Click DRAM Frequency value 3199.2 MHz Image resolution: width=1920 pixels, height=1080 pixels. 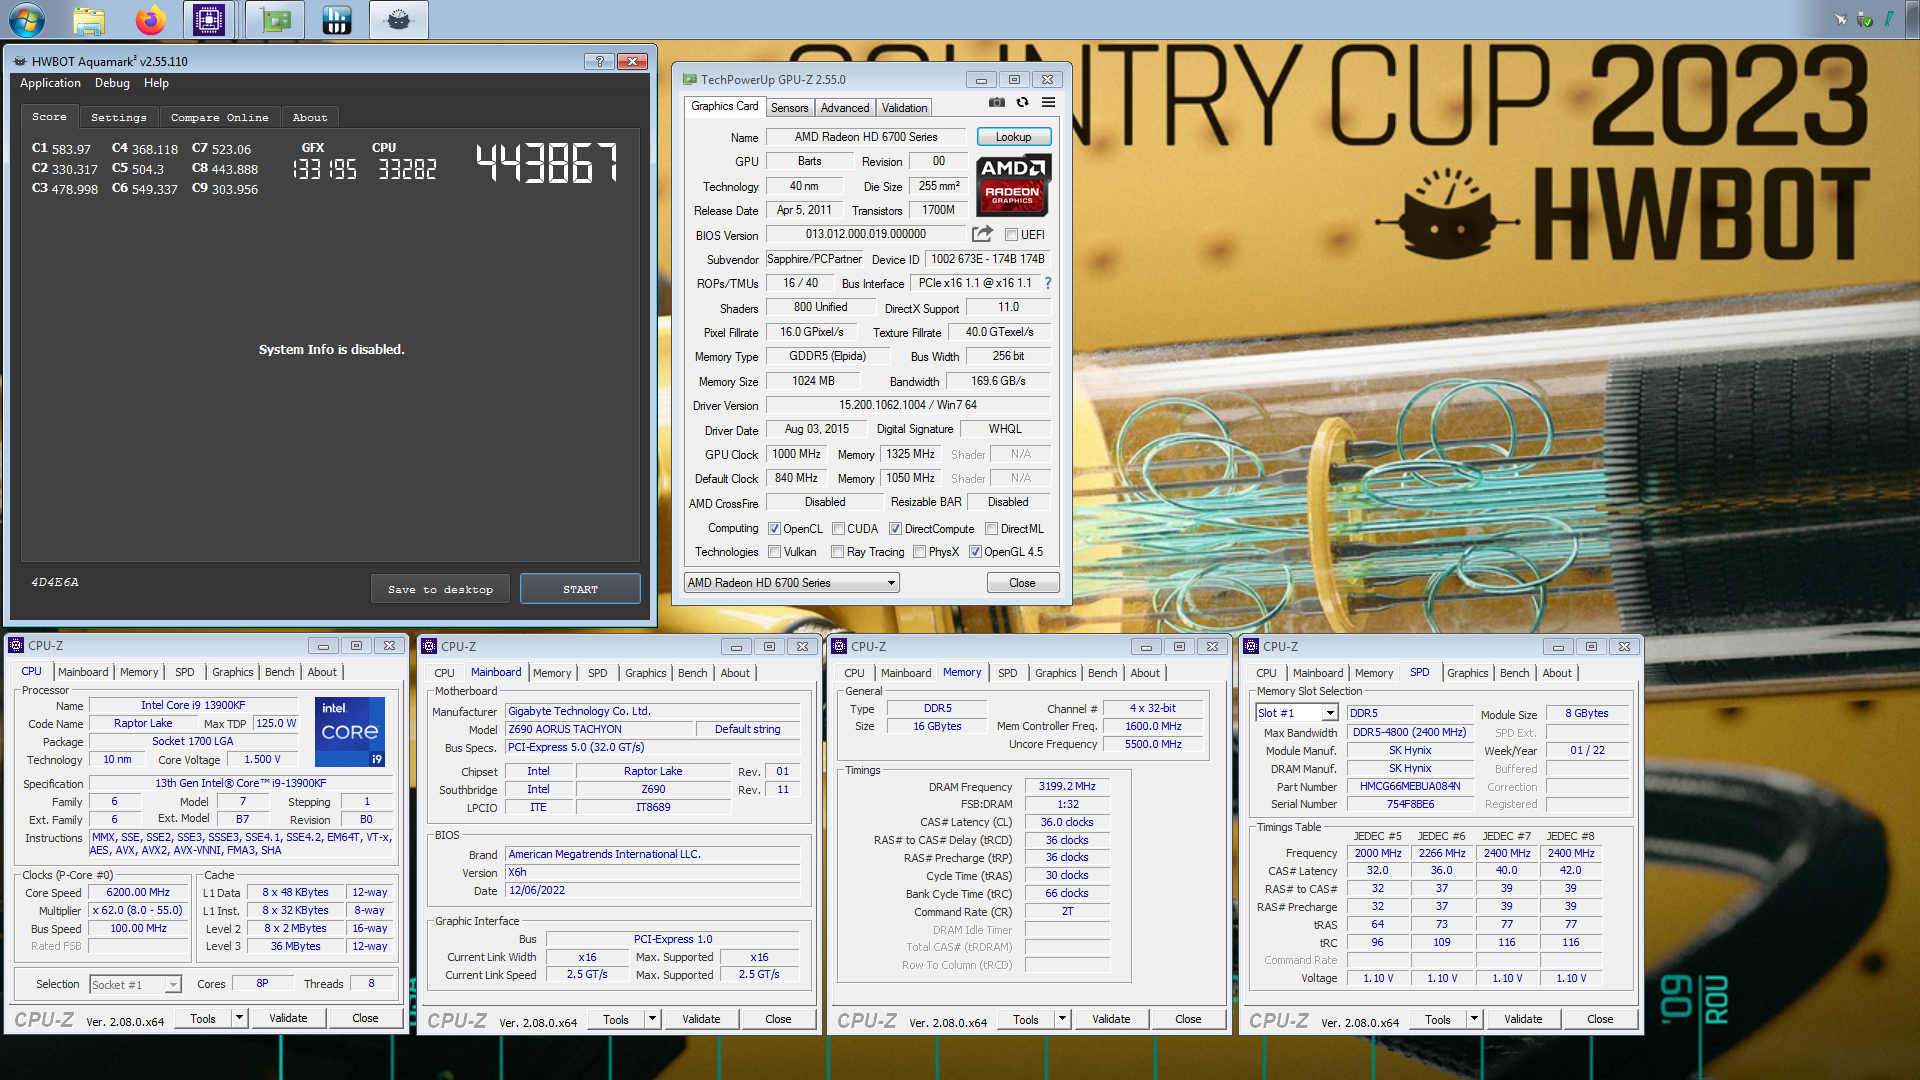click(x=1067, y=787)
